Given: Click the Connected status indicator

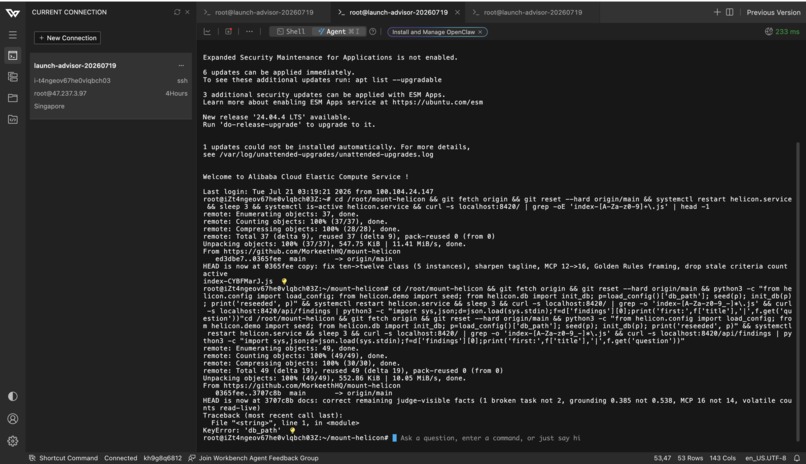Looking at the screenshot, I should 120,458.
